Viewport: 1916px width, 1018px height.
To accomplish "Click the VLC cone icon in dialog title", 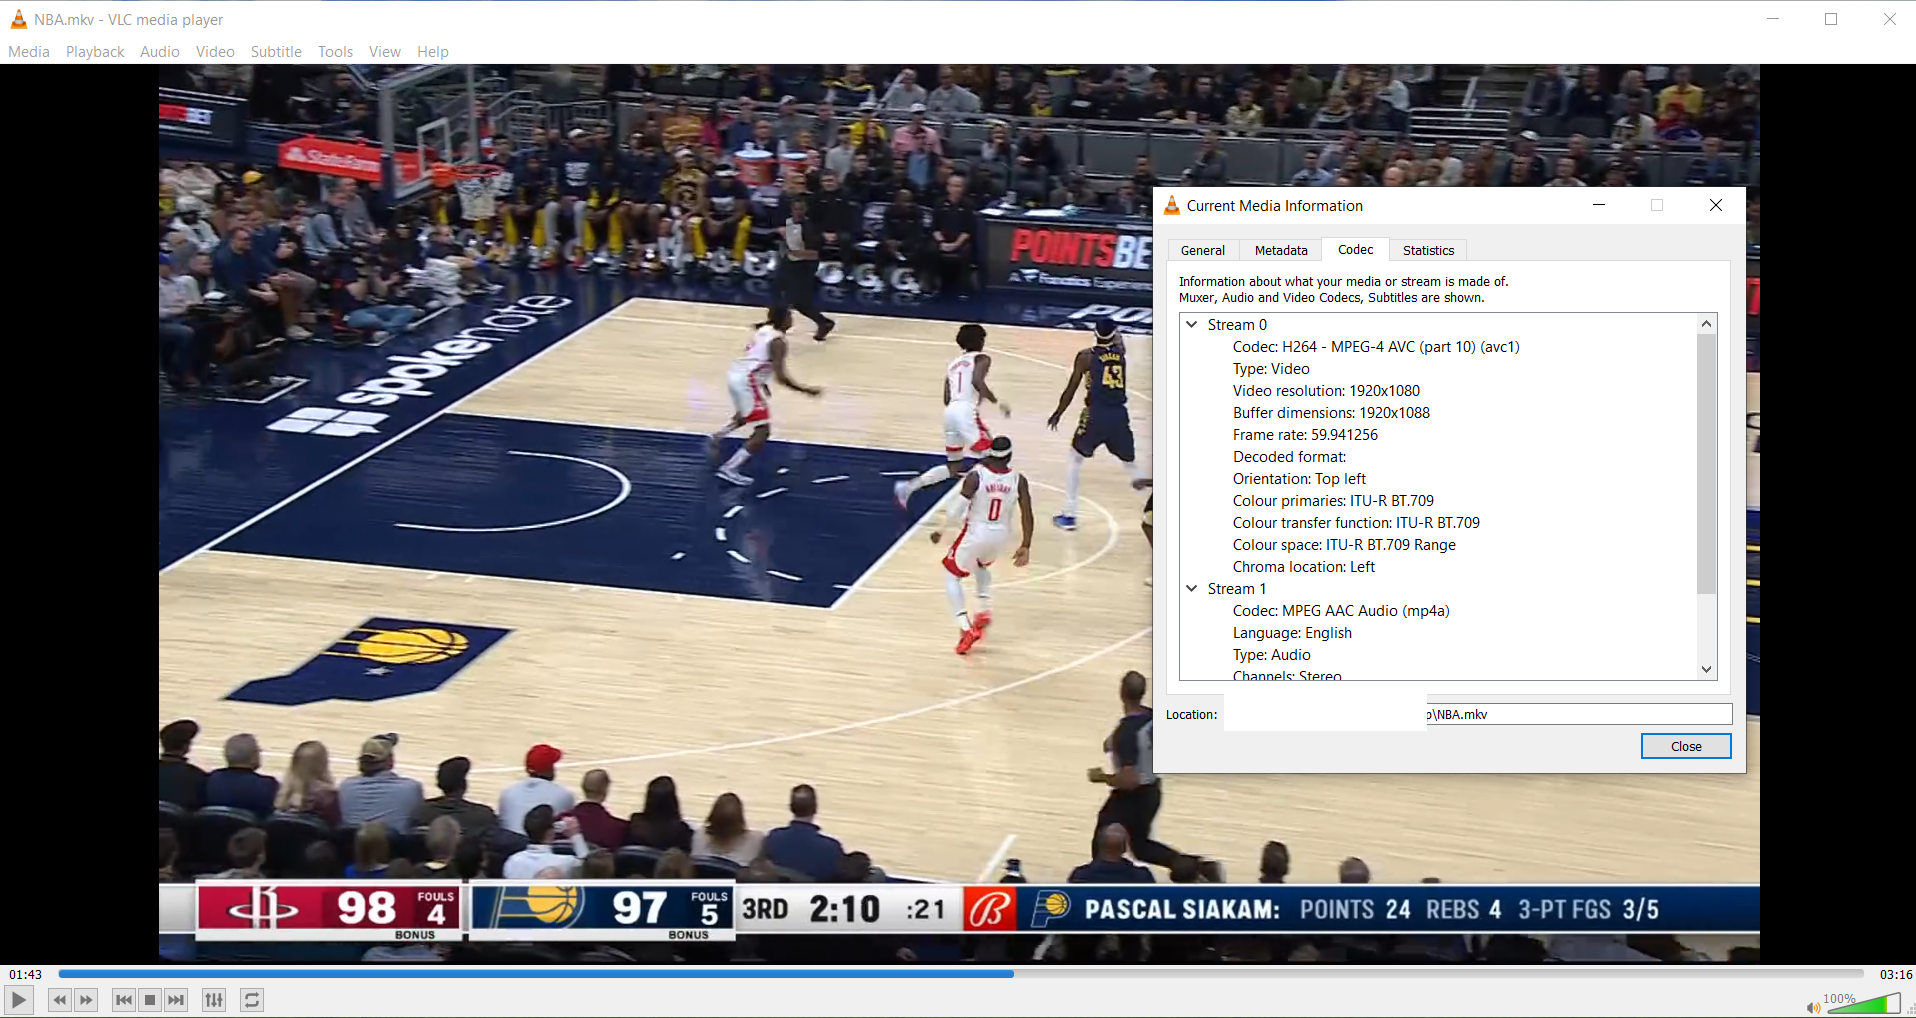I will 1172,205.
